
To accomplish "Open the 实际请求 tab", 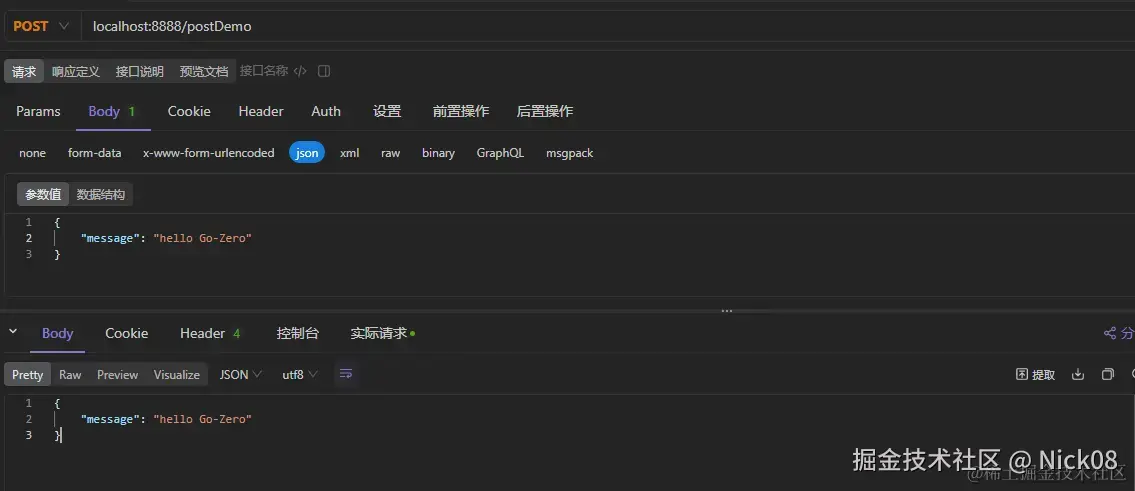I will (382, 333).
